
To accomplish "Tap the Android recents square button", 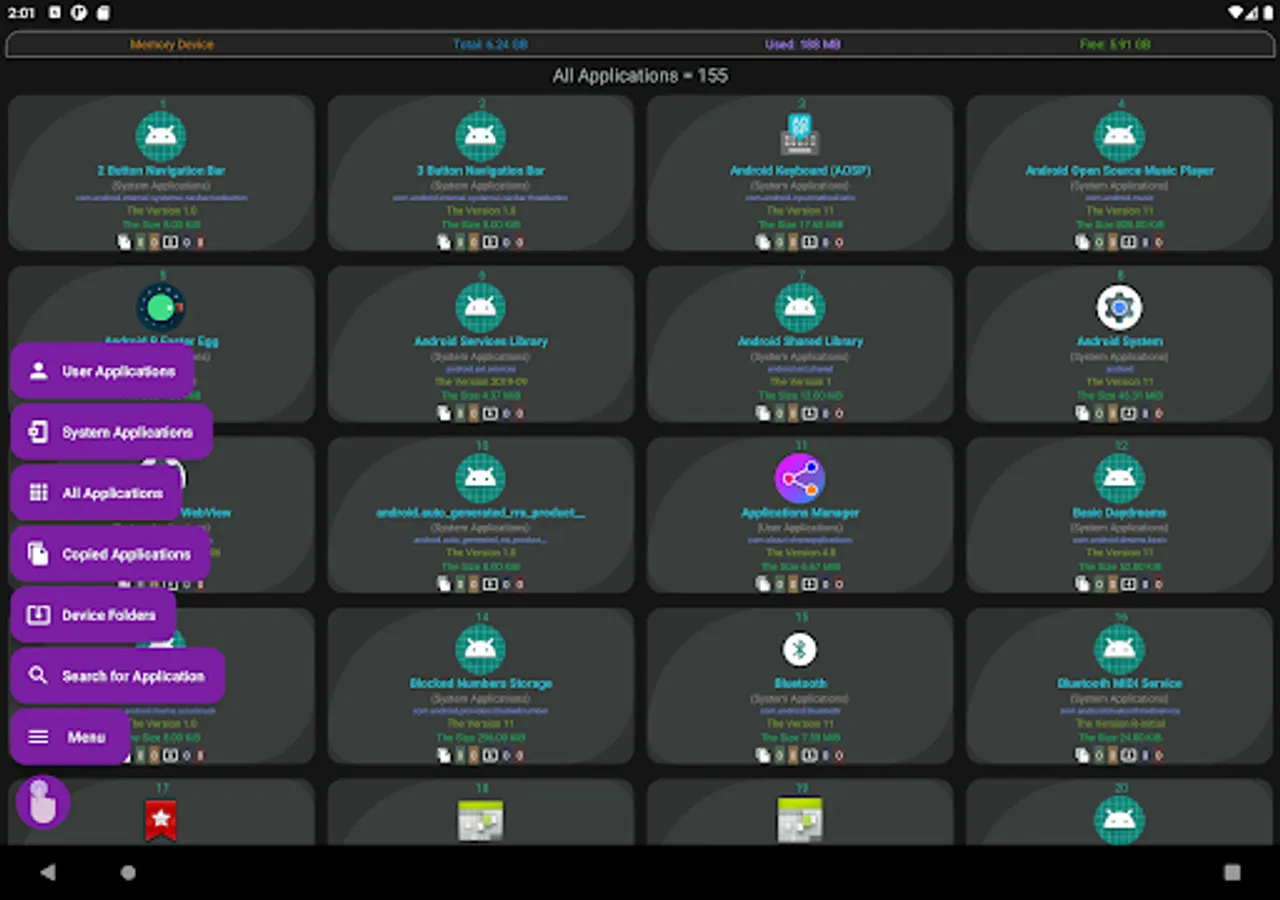I will [1232, 872].
